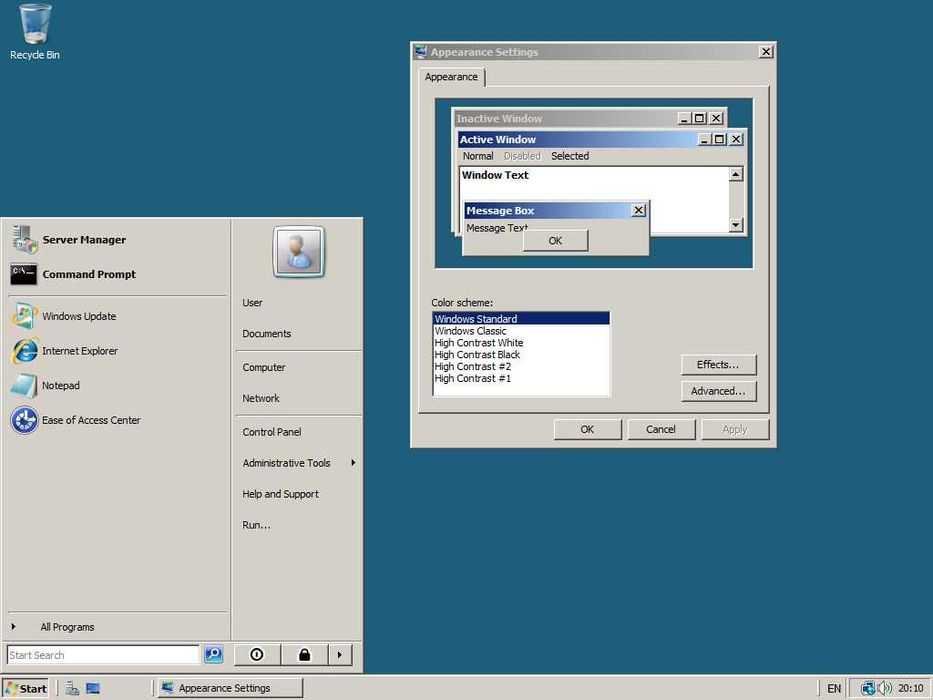This screenshot has width=933, height=700.
Task: Click preview Selected menu item
Action: click(x=570, y=156)
